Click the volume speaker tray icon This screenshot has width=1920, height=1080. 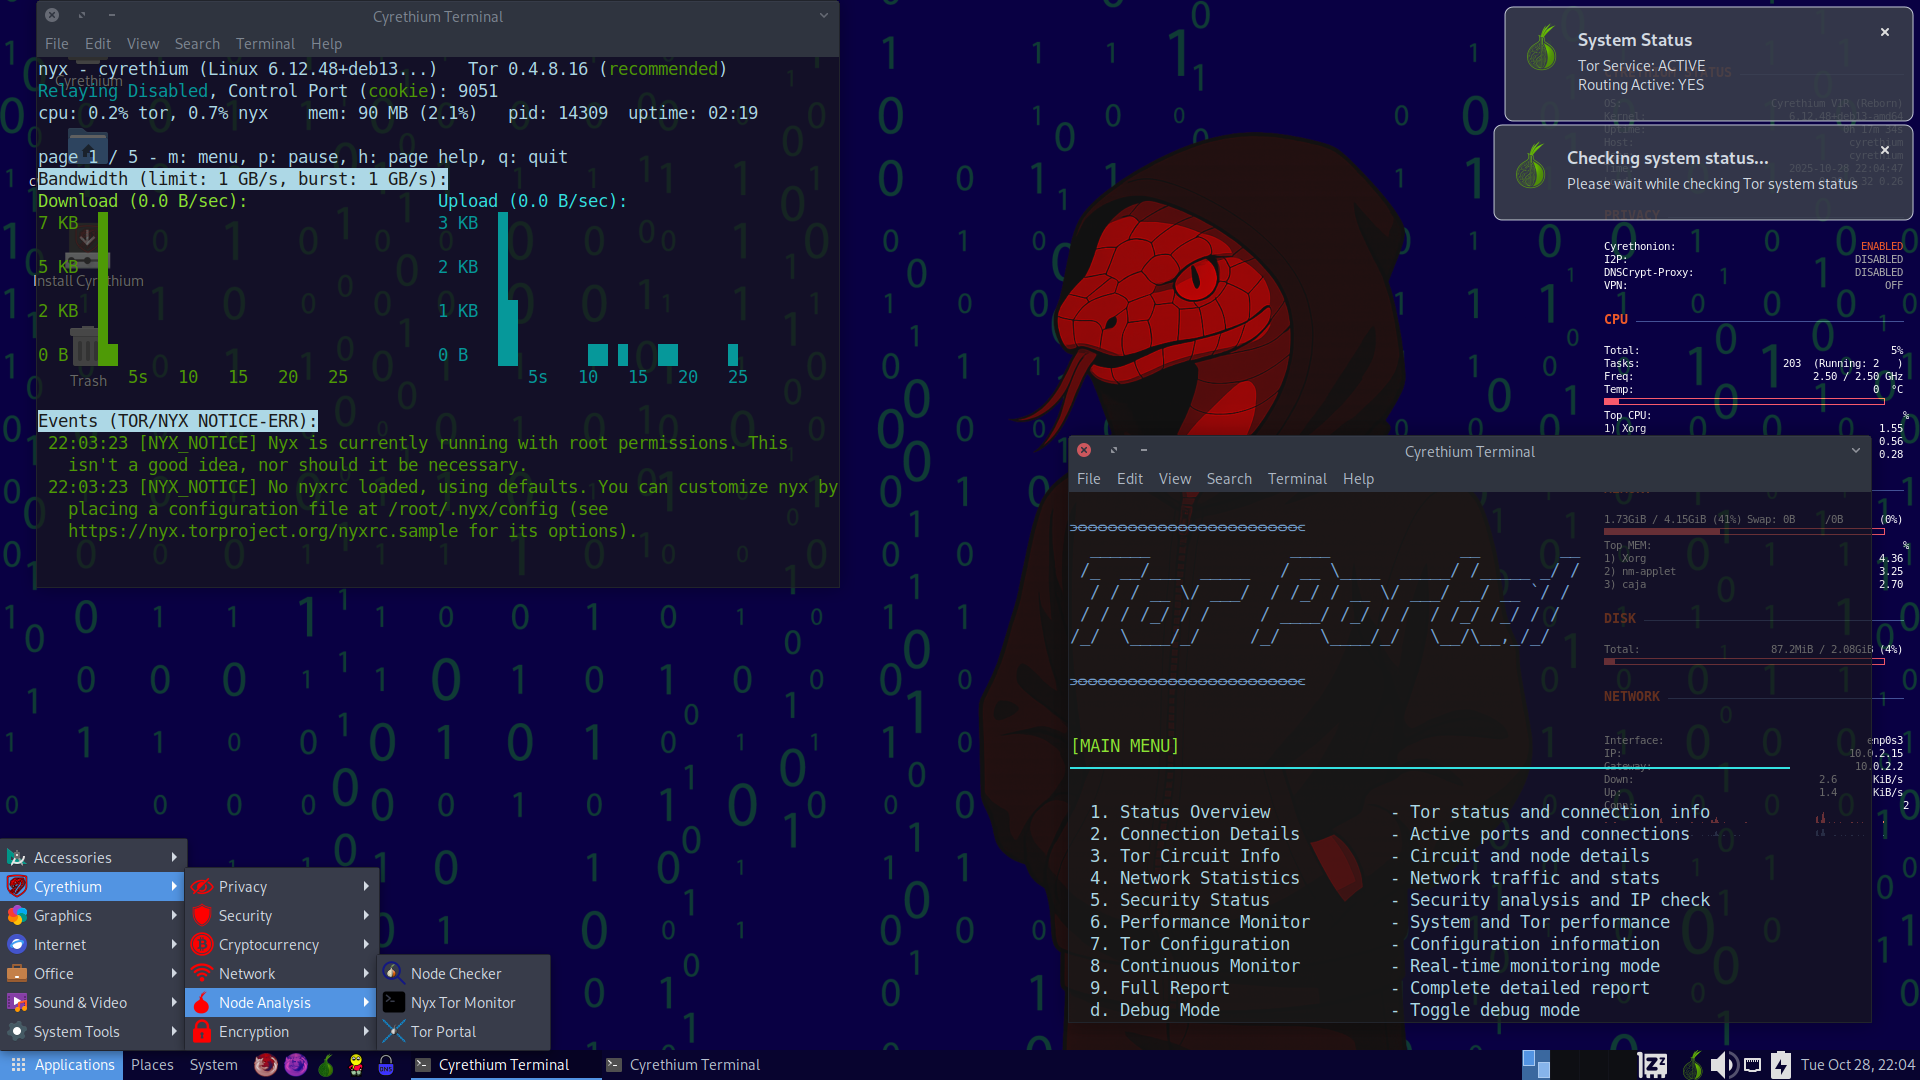pos(1722,1065)
